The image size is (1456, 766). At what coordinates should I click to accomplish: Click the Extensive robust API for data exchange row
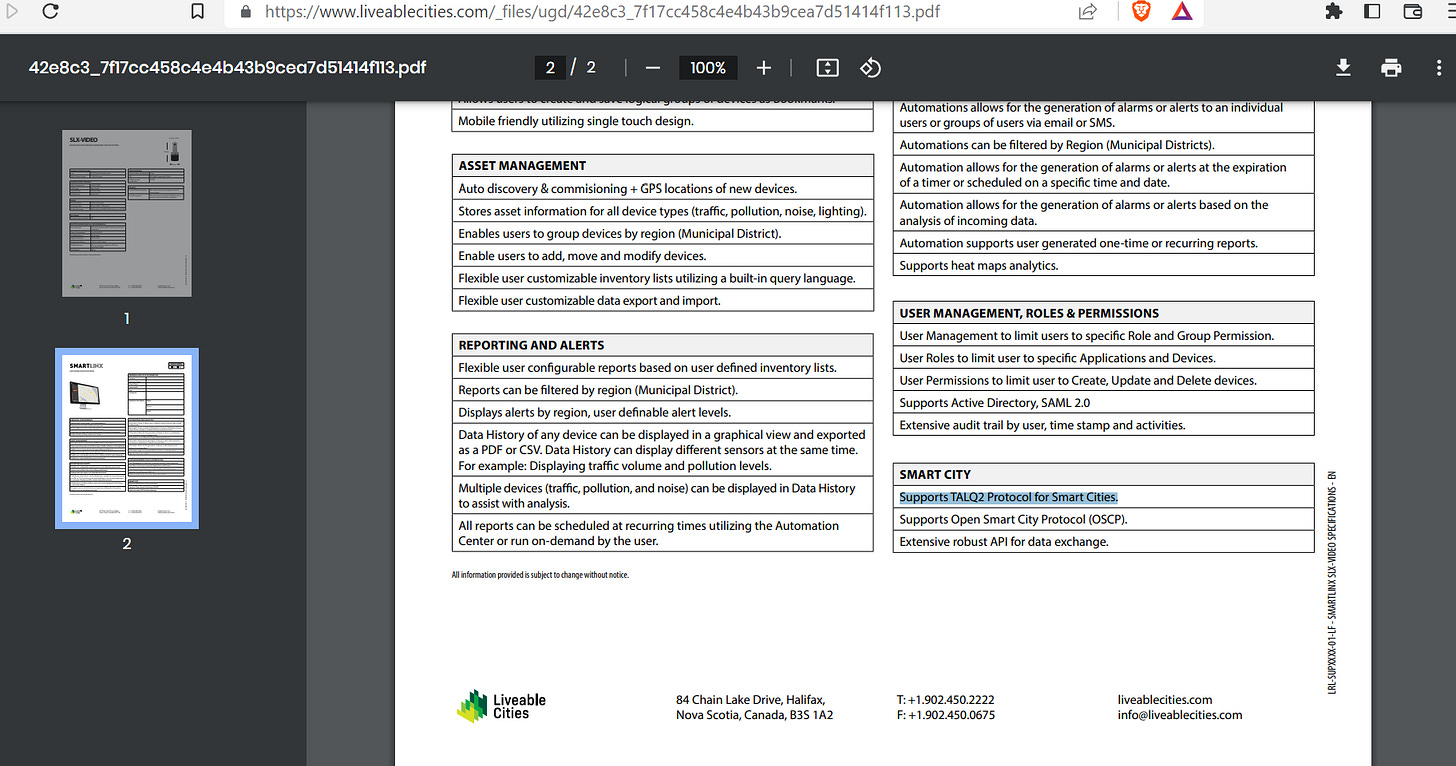1103,541
